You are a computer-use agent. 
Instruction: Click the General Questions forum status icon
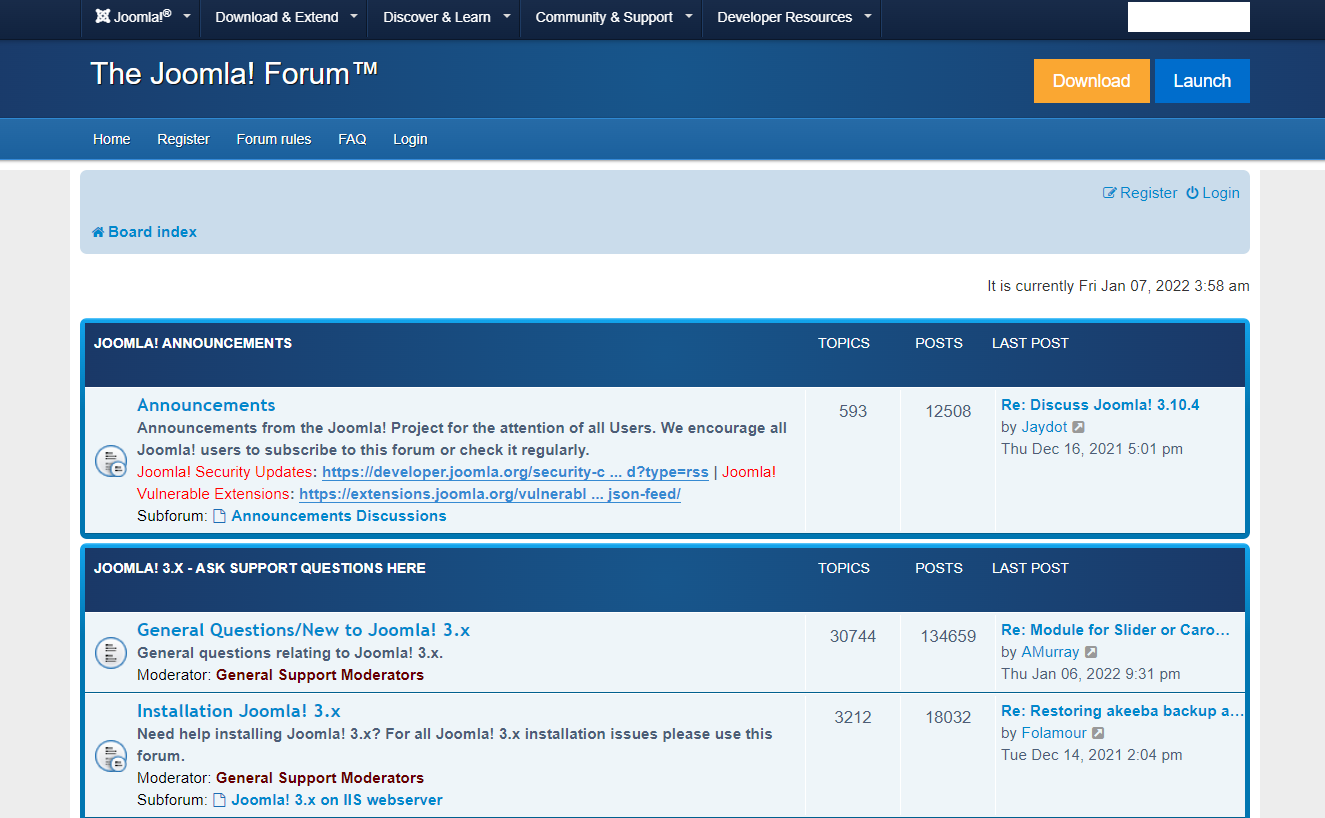111,653
